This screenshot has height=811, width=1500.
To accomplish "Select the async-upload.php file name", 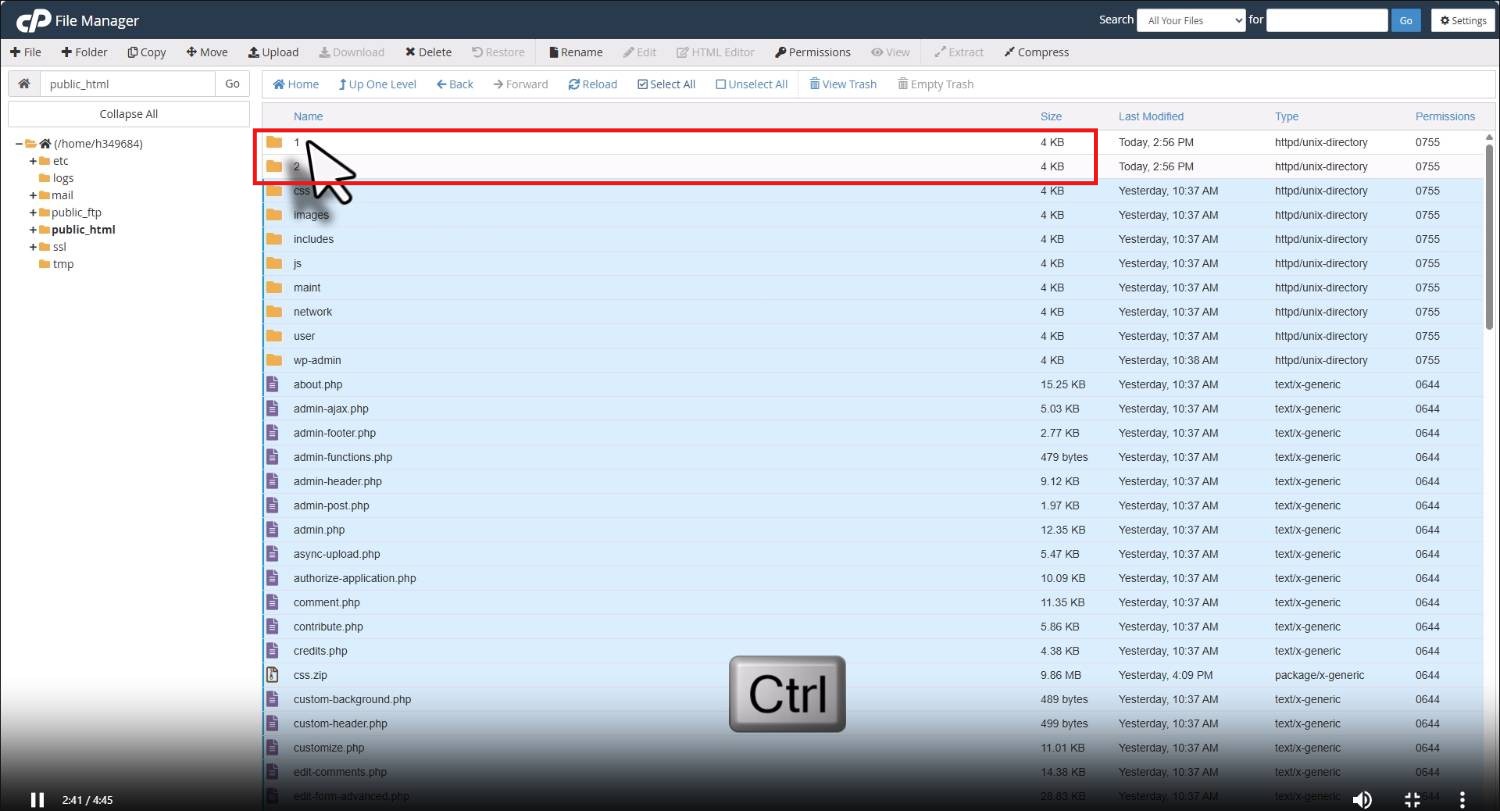I will tap(337, 554).
